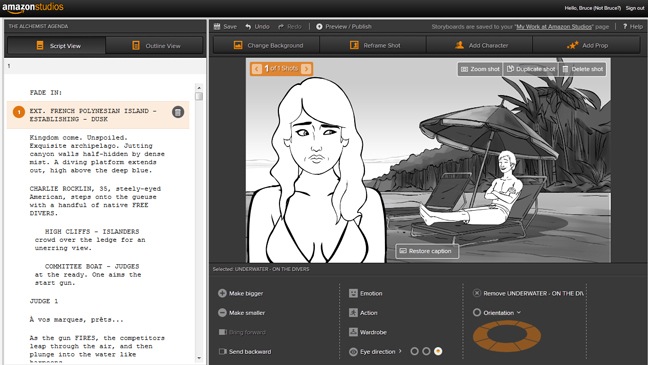Open Wardrobe options

click(x=368, y=332)
